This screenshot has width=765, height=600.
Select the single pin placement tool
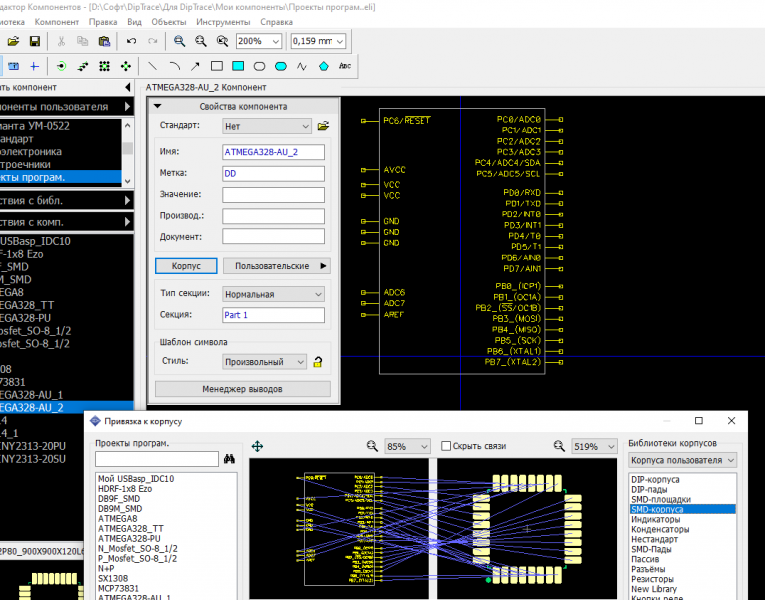tap(61, 66)
